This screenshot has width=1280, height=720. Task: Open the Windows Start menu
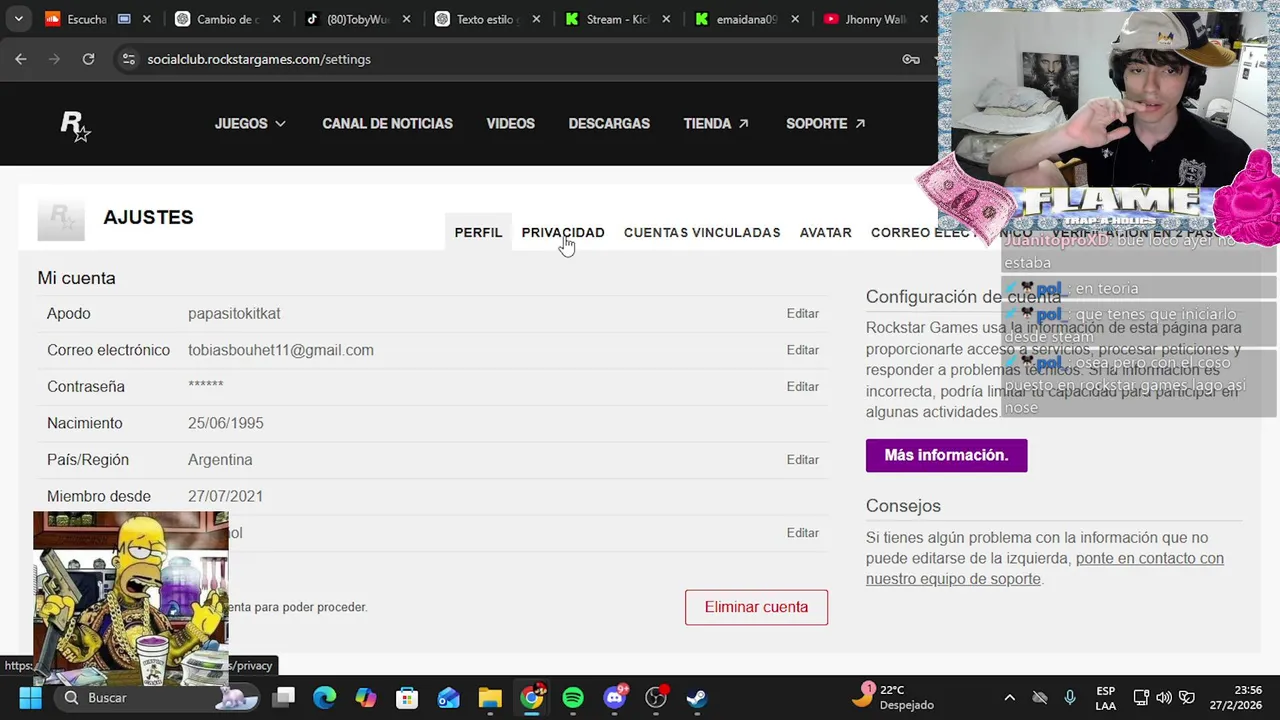pyautogui.click(x=30, y=698)
